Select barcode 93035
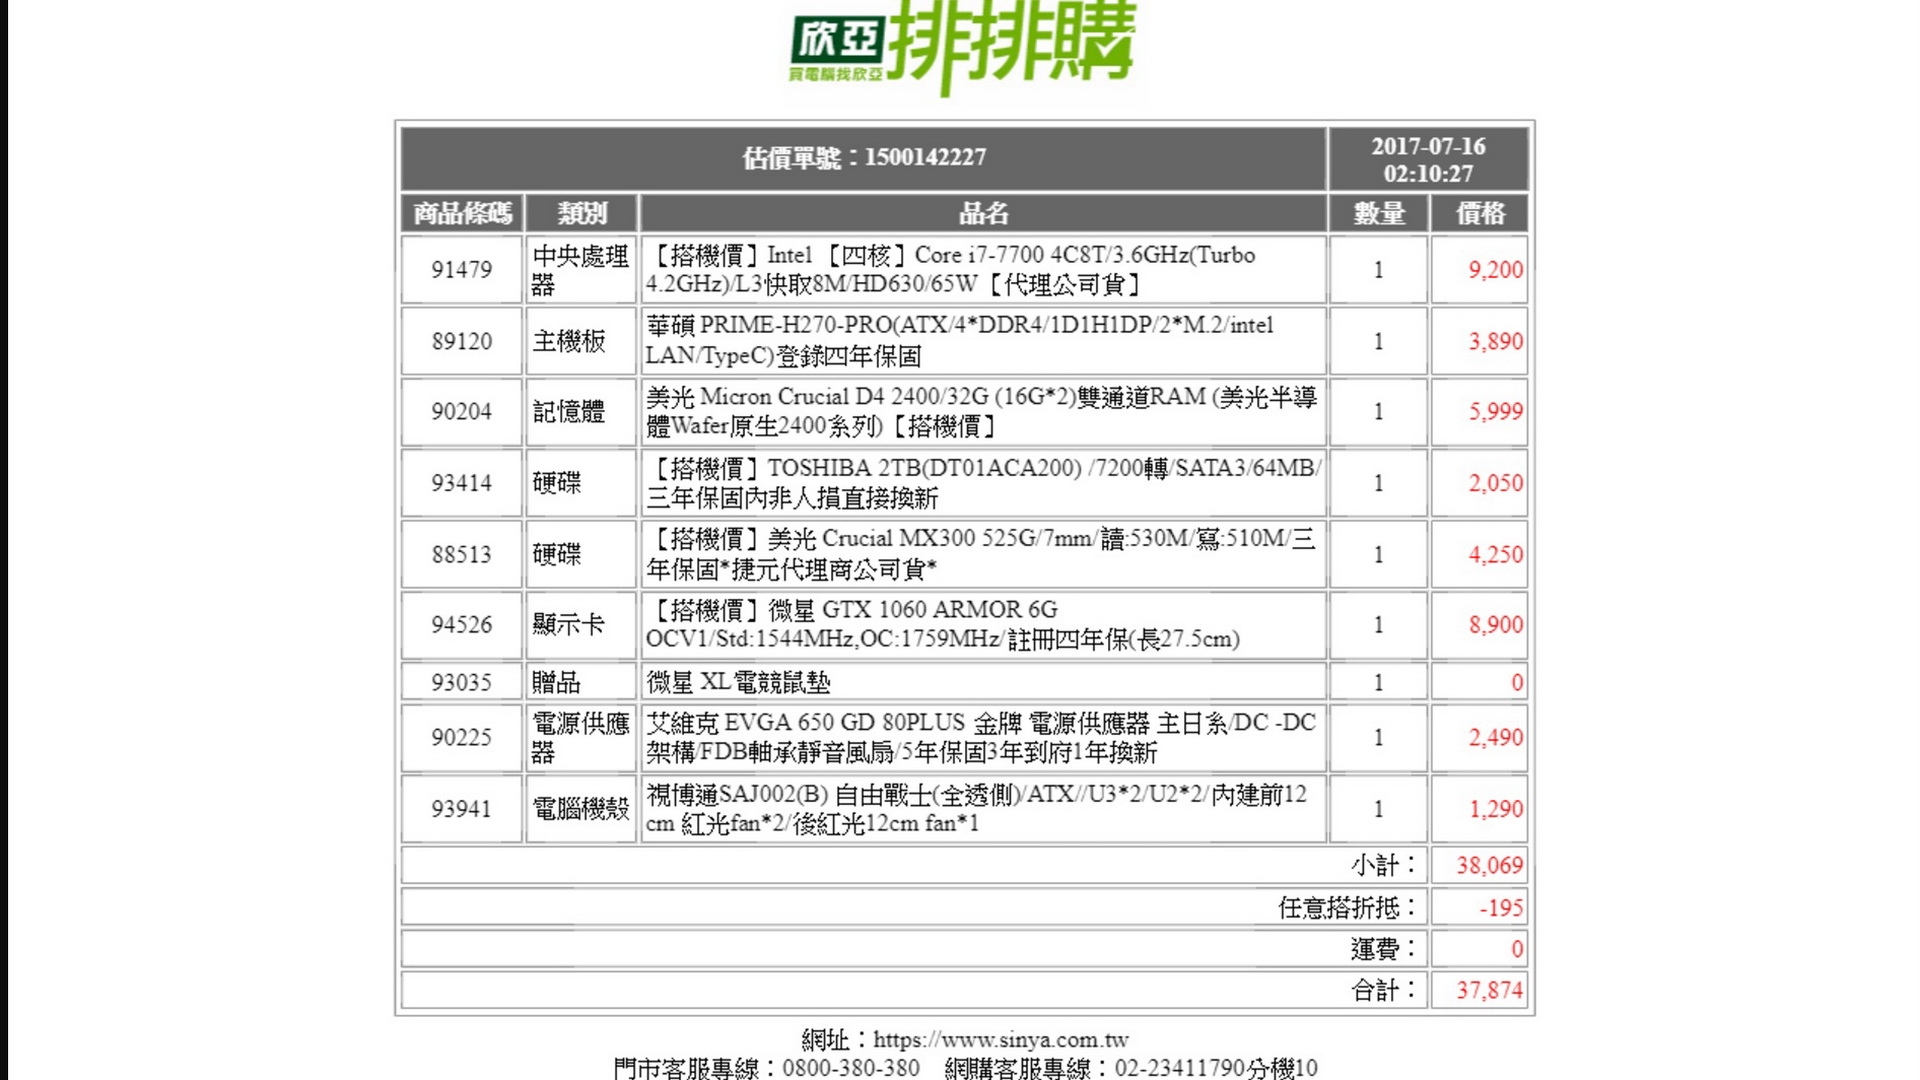 point(461,682)
